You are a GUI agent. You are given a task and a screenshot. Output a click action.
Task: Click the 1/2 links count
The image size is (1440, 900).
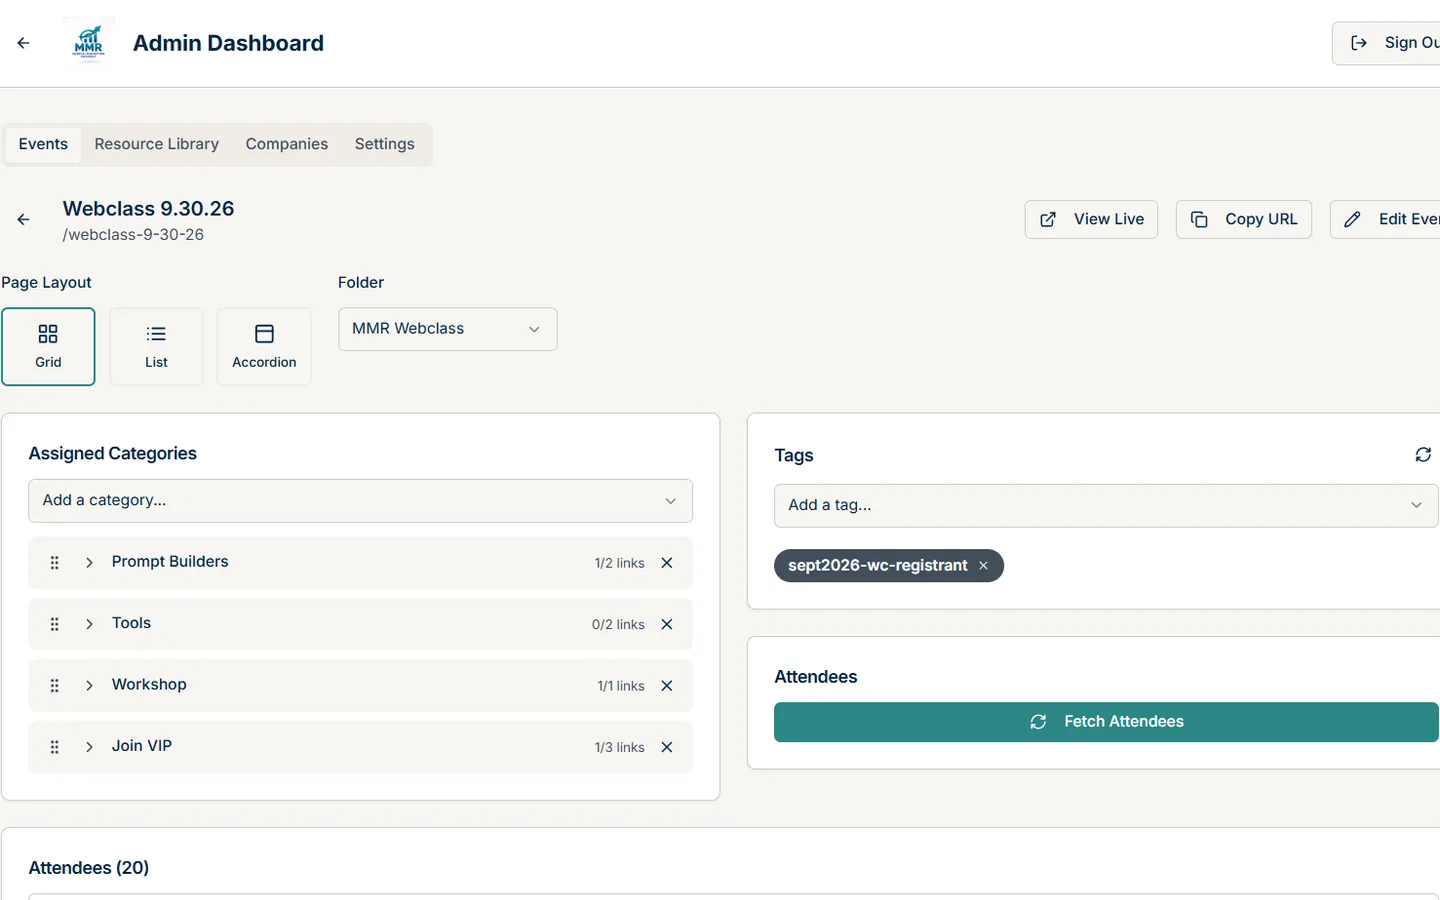(619, 563)
